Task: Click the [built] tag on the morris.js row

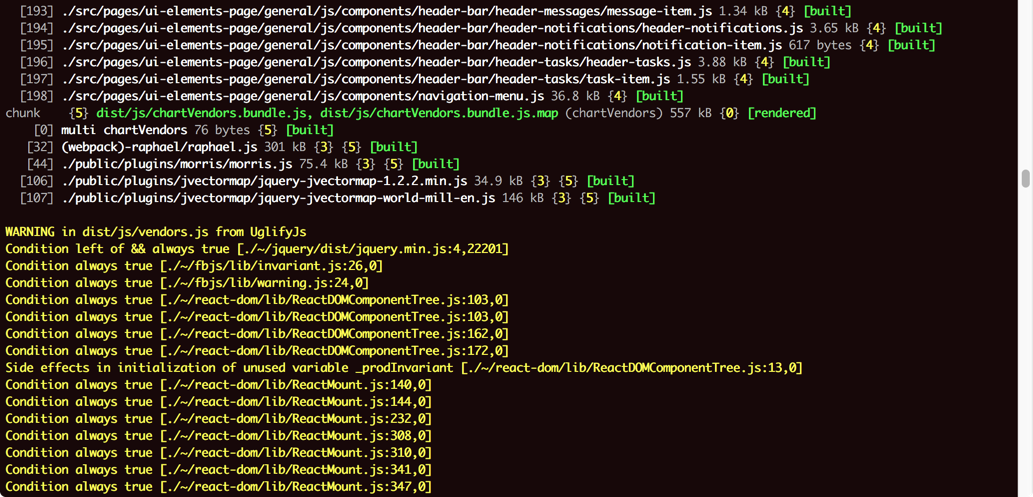Action: pos(435,163)
